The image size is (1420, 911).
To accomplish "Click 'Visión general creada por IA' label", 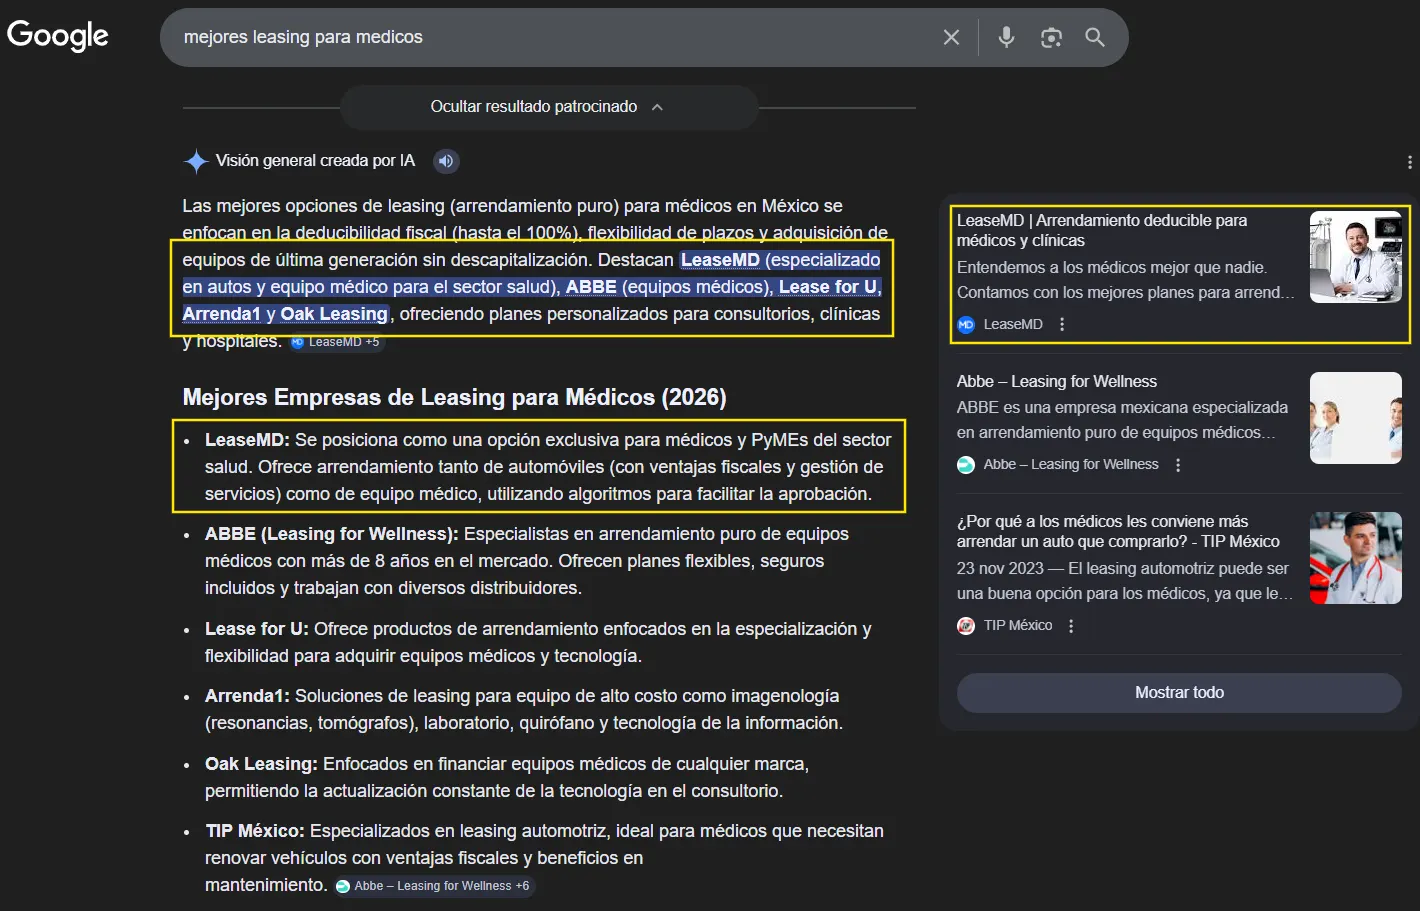I will [x=315, y=161].
